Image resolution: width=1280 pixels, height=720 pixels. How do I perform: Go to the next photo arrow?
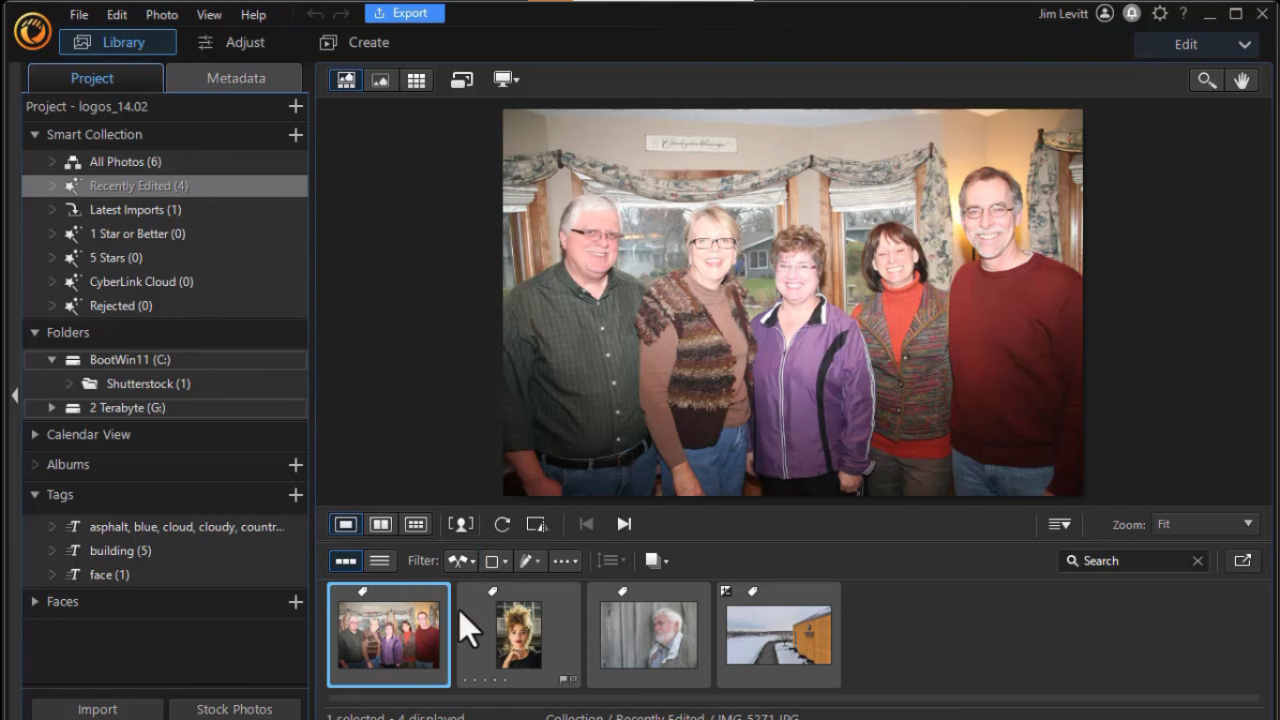(x=624, y=524)
